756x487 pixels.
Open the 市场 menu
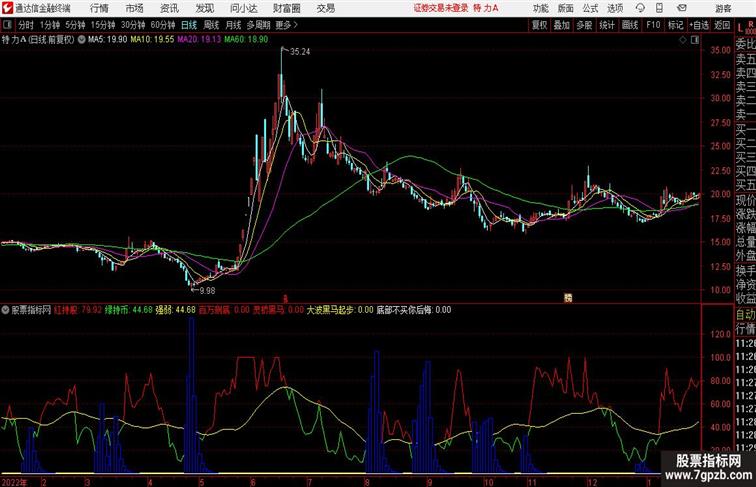134,8
